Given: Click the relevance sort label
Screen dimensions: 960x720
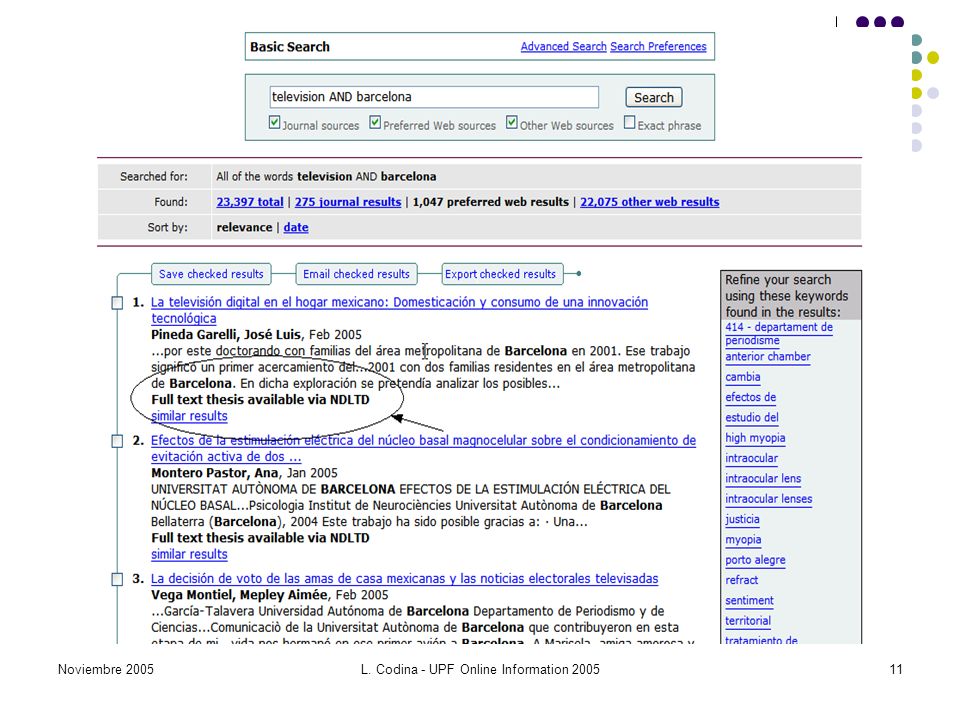Looking at the screenshot, I should (244, 228).
